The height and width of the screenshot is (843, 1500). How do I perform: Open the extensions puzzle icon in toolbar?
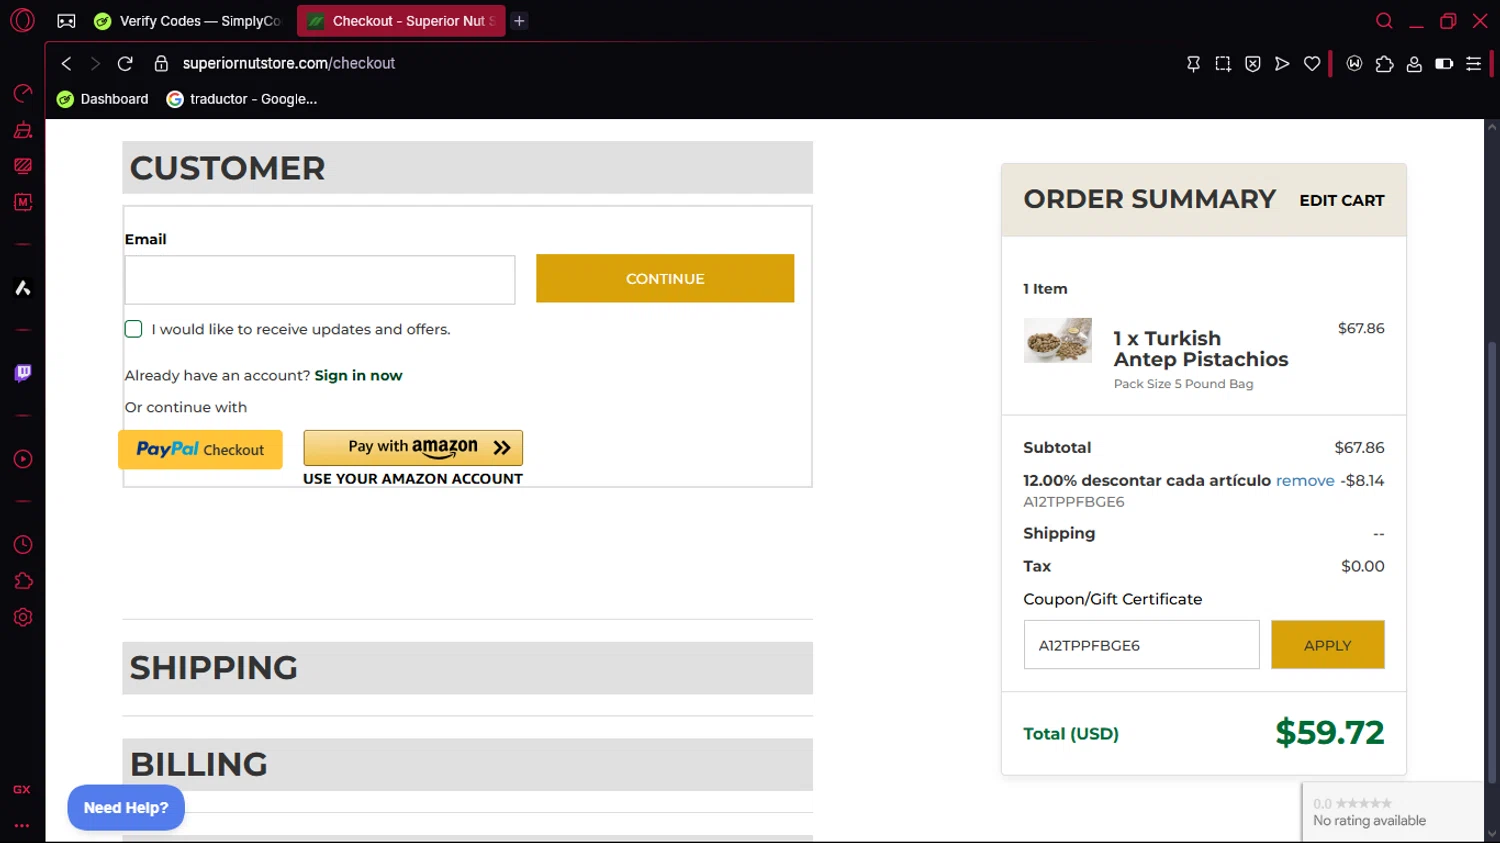[1384, 63]
